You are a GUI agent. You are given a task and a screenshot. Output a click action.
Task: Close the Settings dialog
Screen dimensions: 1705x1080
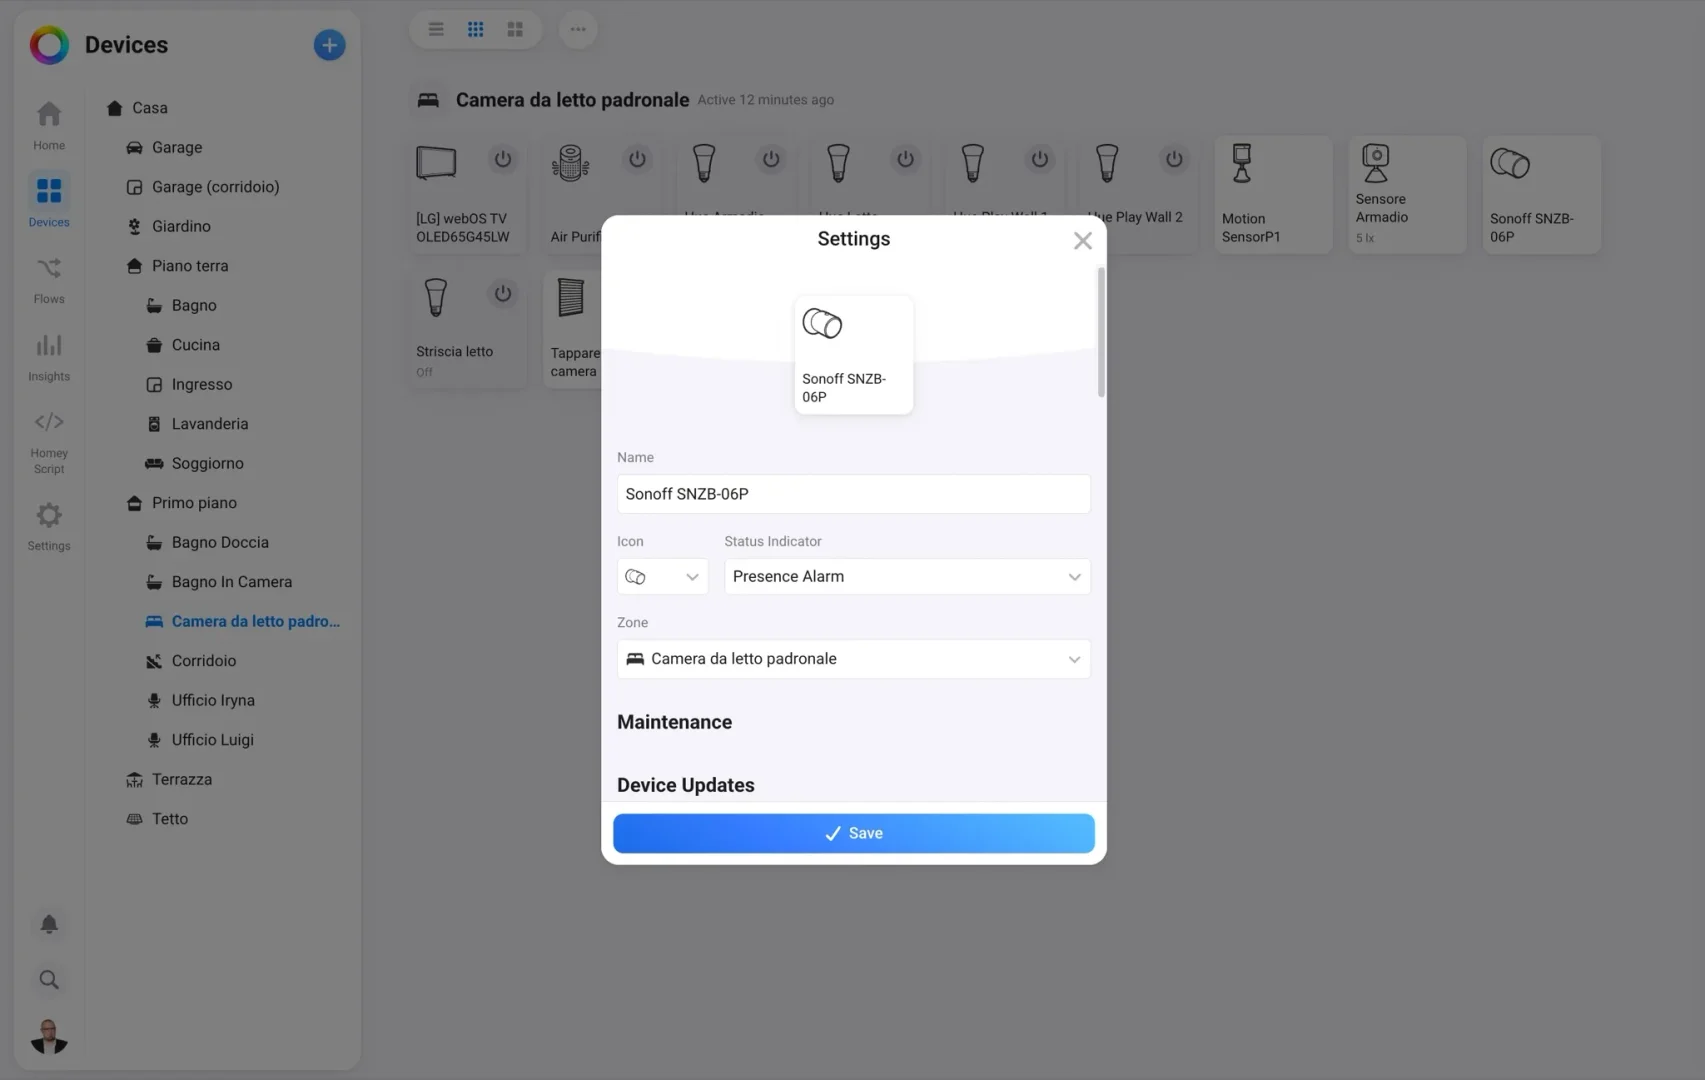coord(1082,241)
